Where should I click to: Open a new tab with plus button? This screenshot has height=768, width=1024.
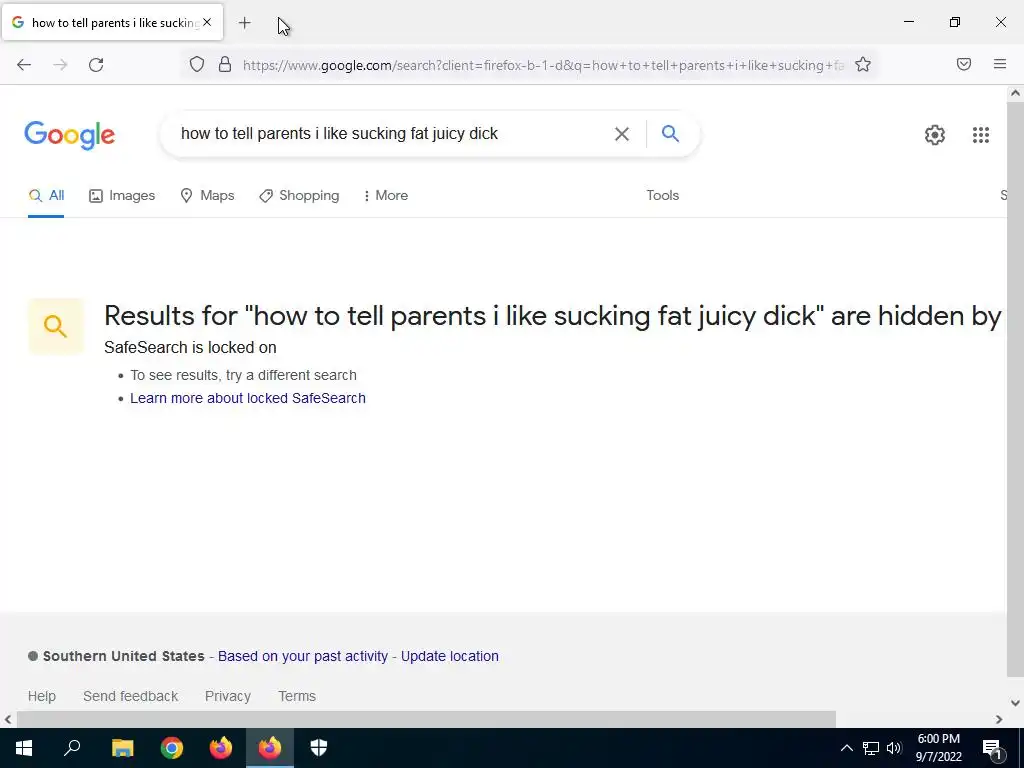(x=244, y=23)
